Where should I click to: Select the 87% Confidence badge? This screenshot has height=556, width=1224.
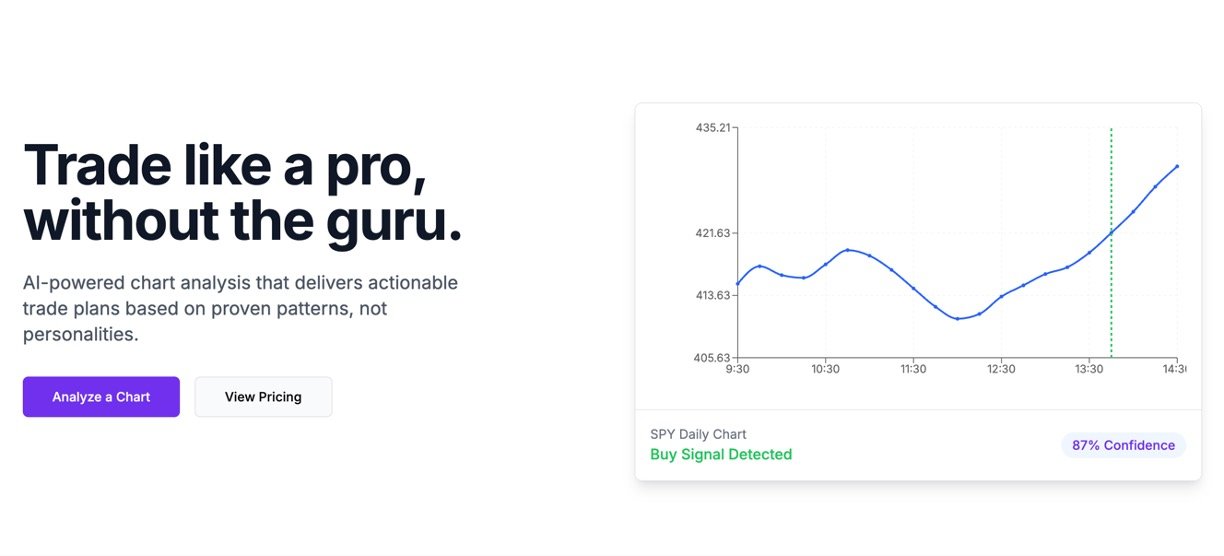pyautogui.click(x=1123, y=445)
